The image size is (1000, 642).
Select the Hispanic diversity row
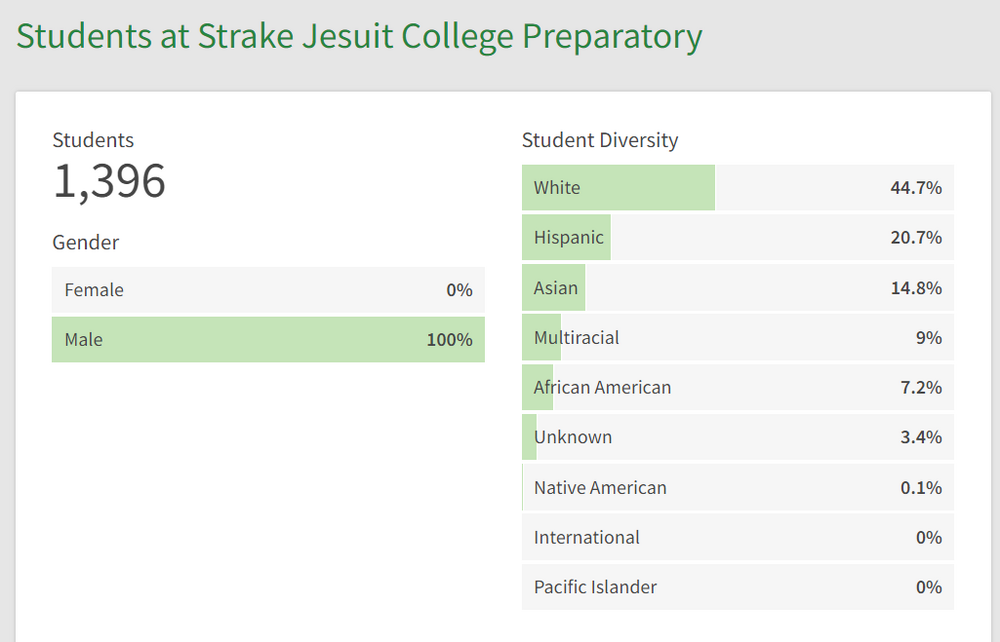pyautogui.click(x=737, y=238)
